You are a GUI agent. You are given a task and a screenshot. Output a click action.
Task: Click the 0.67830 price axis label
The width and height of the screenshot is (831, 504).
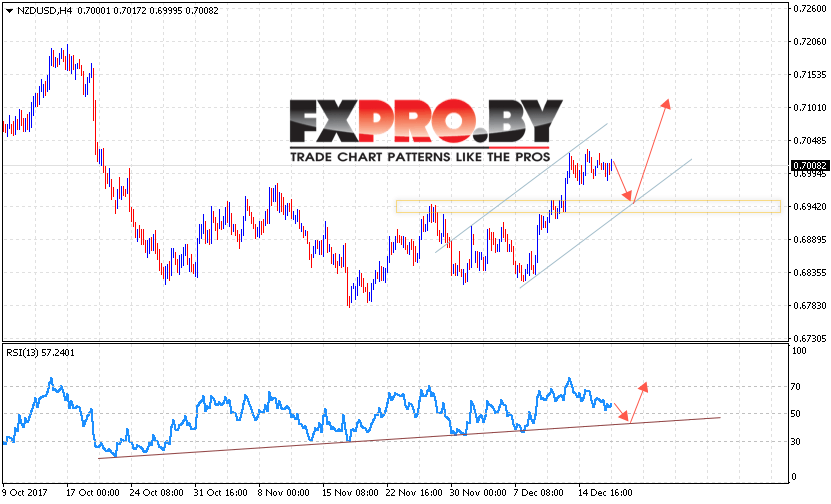point(810,305)
